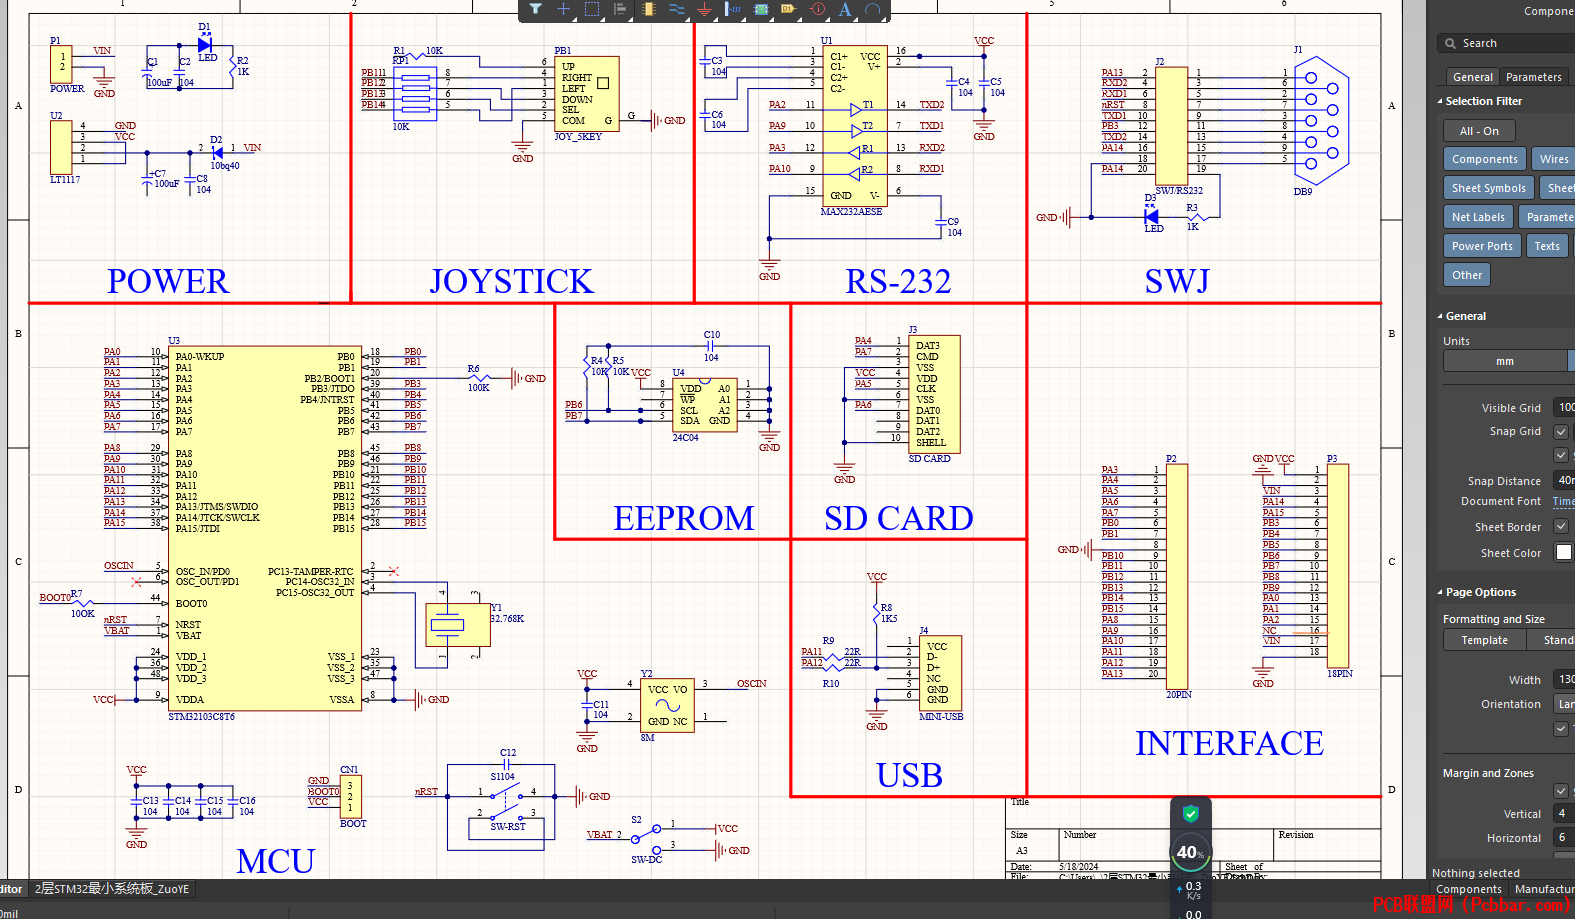Switch to the Parameters tab
The height and width of the screenshot is (919, 1575).
[1533, 77]
